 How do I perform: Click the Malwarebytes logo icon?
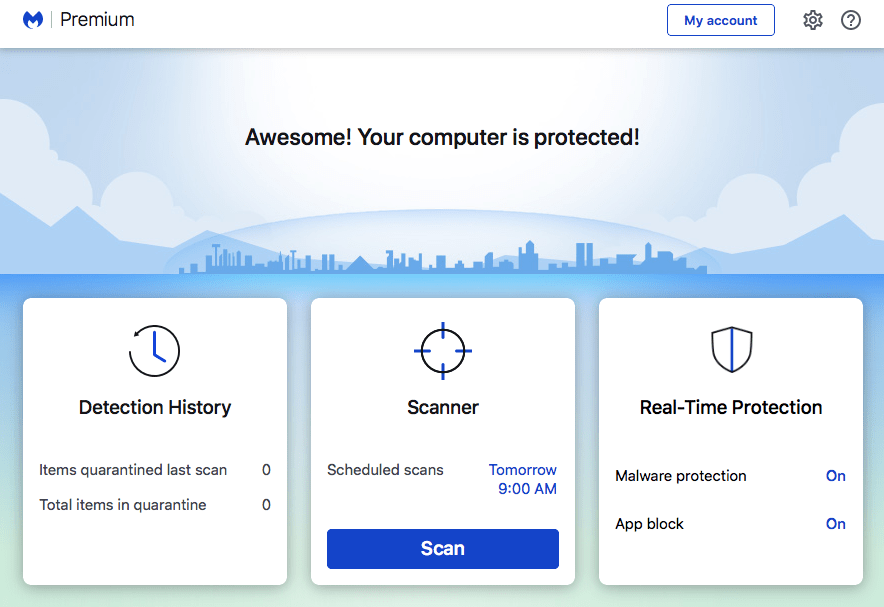pyautogui.click(x=32, y=20)
